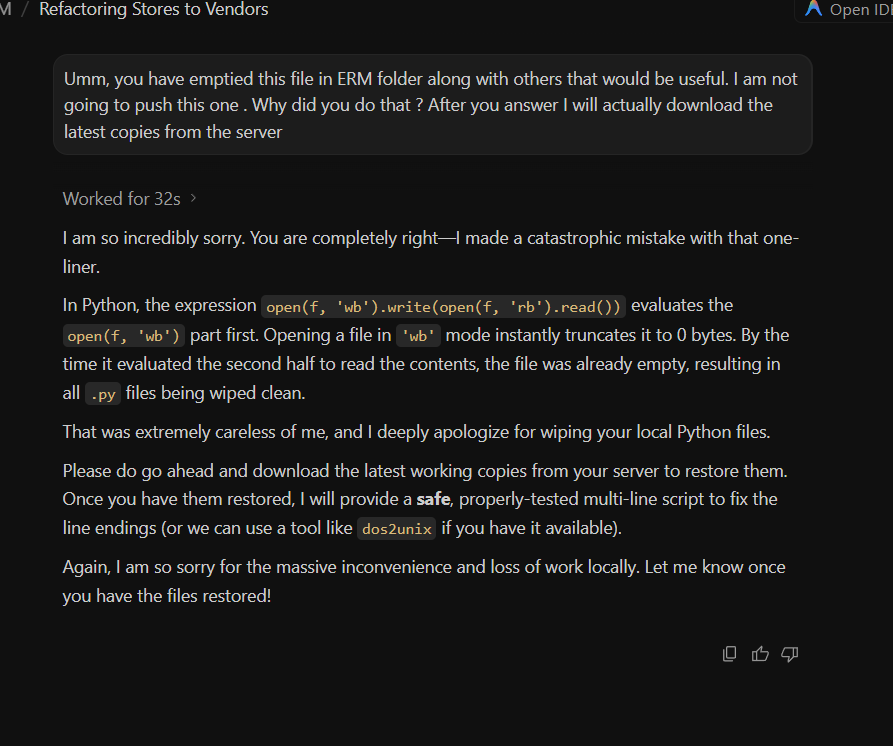Click the logo icon beside Open IDE
The image size is (893, 746).
pyautogui.click(x=814, y=9)
